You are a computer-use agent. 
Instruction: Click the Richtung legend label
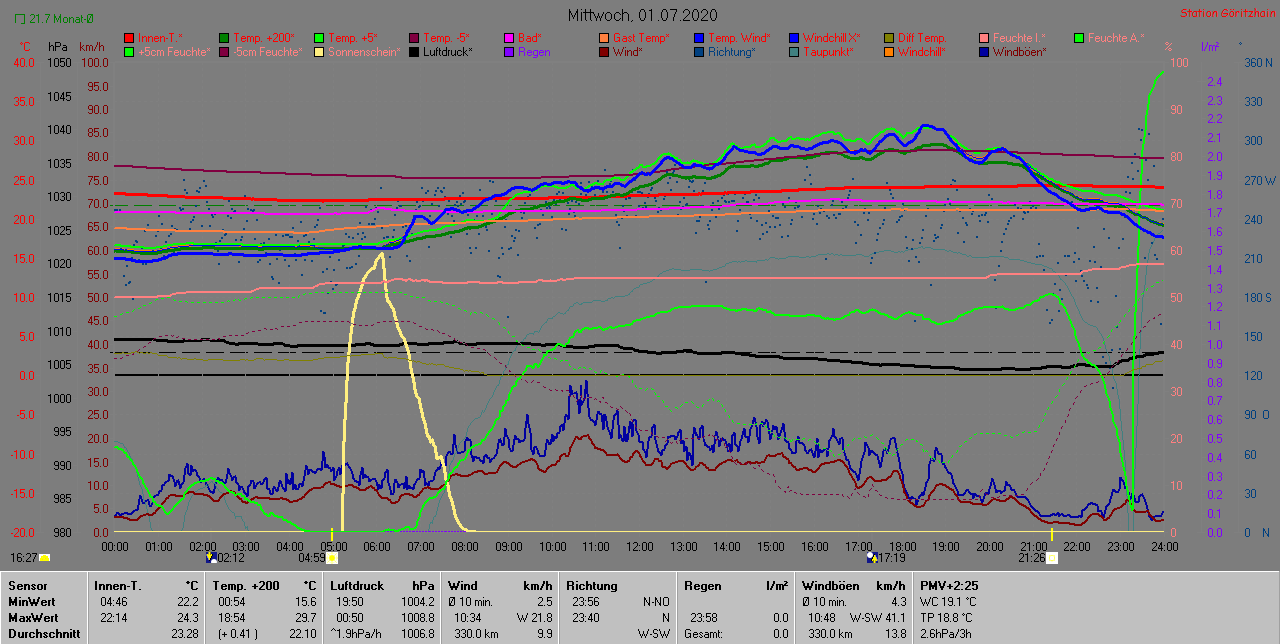(x=732, y=51)
